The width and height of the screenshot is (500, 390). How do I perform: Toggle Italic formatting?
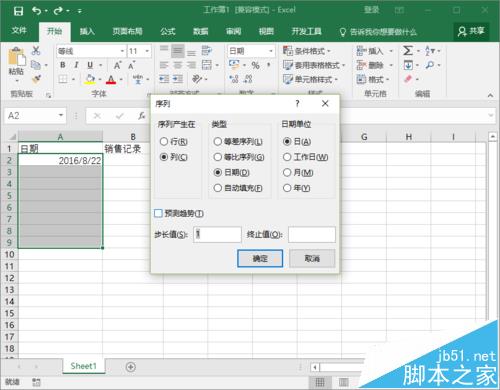pyautogui.click(x=76, y=65)
